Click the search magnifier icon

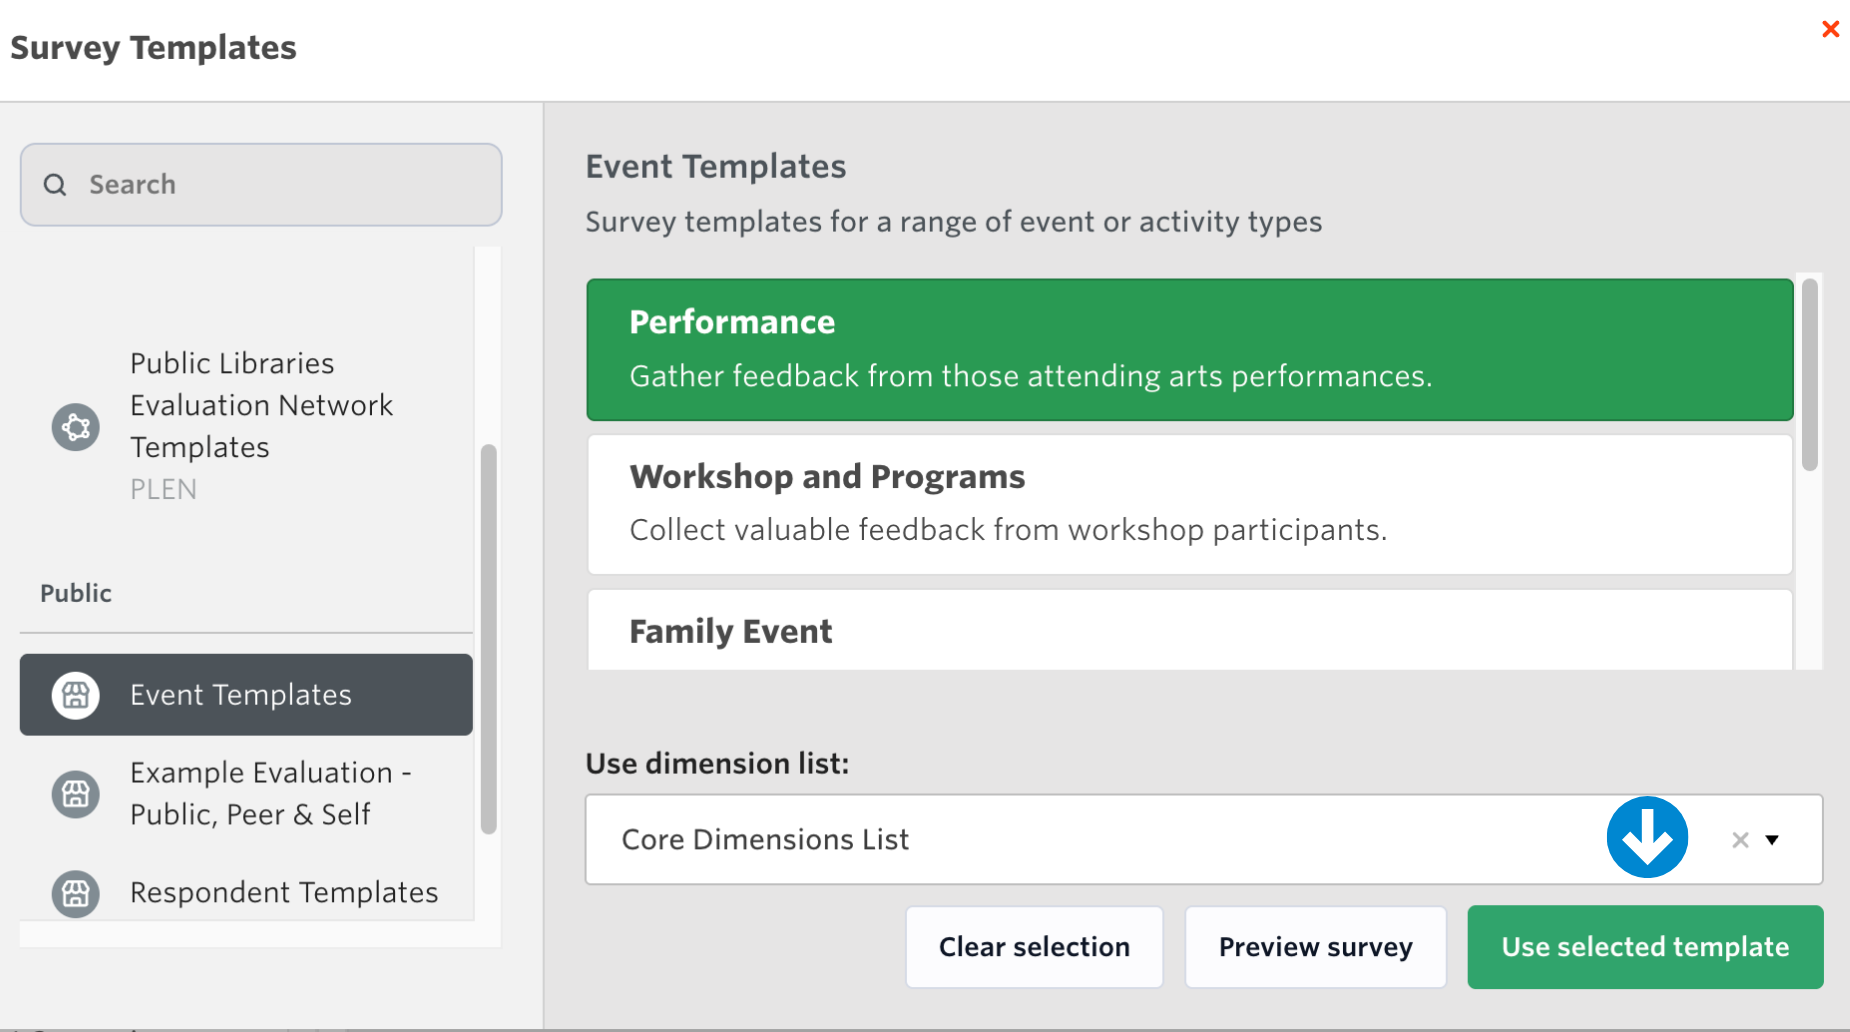pos(55,185)
